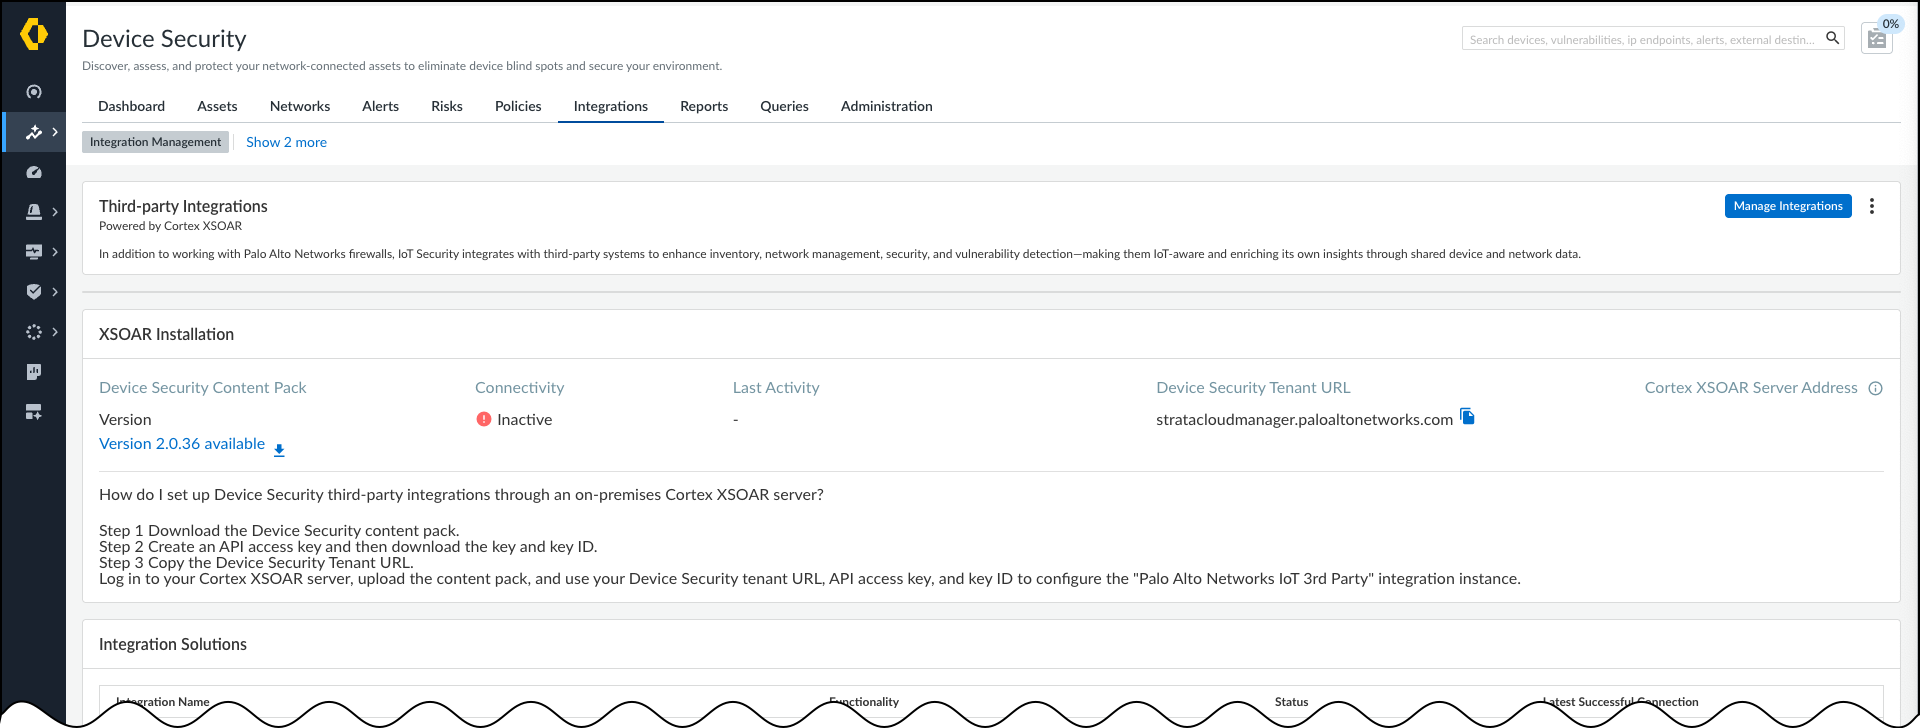Click the Device Security Content Pack label
This screenshot has width=1920, height=728.
point(203,388)
